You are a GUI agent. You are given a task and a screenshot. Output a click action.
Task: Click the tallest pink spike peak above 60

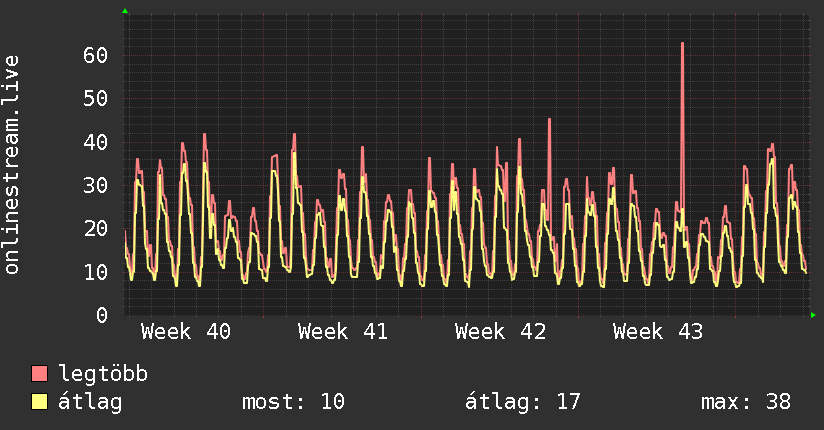point(682,44)
